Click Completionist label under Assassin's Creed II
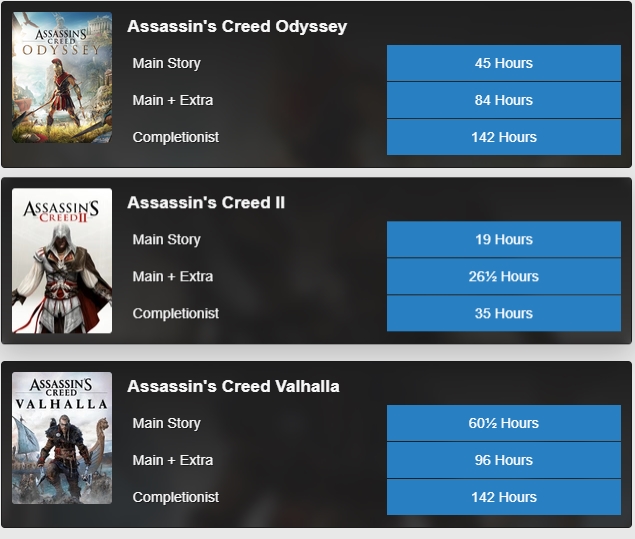The width and height of the screenshot is (635, 539). point(176,314)
